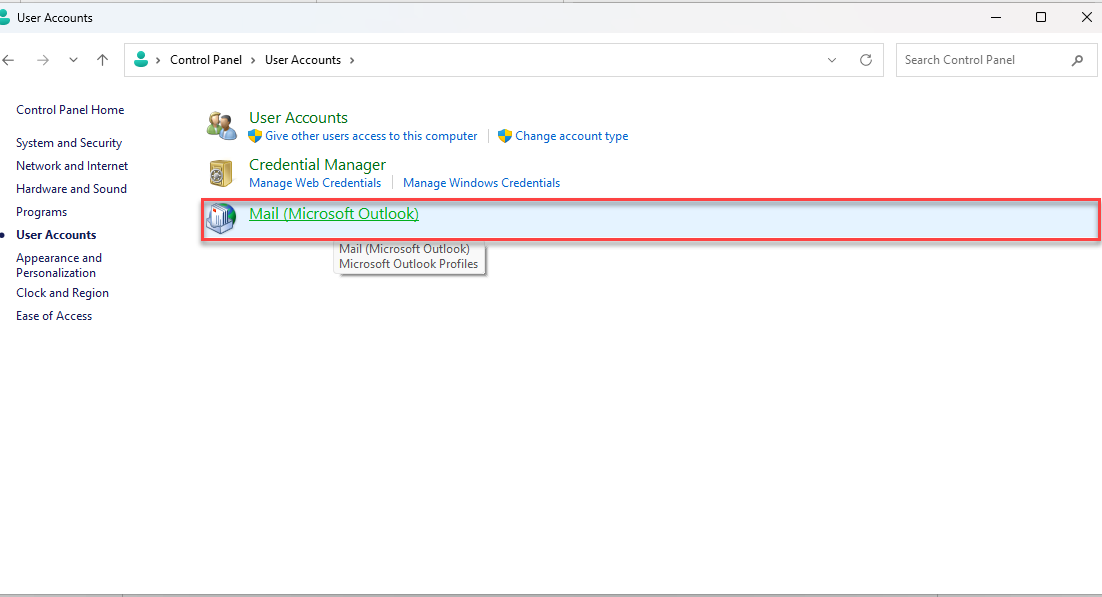Expand the chevron after Control Panel breadcrumb
Viewport: 1102px width, 597px height.
[x=254, y=60]
